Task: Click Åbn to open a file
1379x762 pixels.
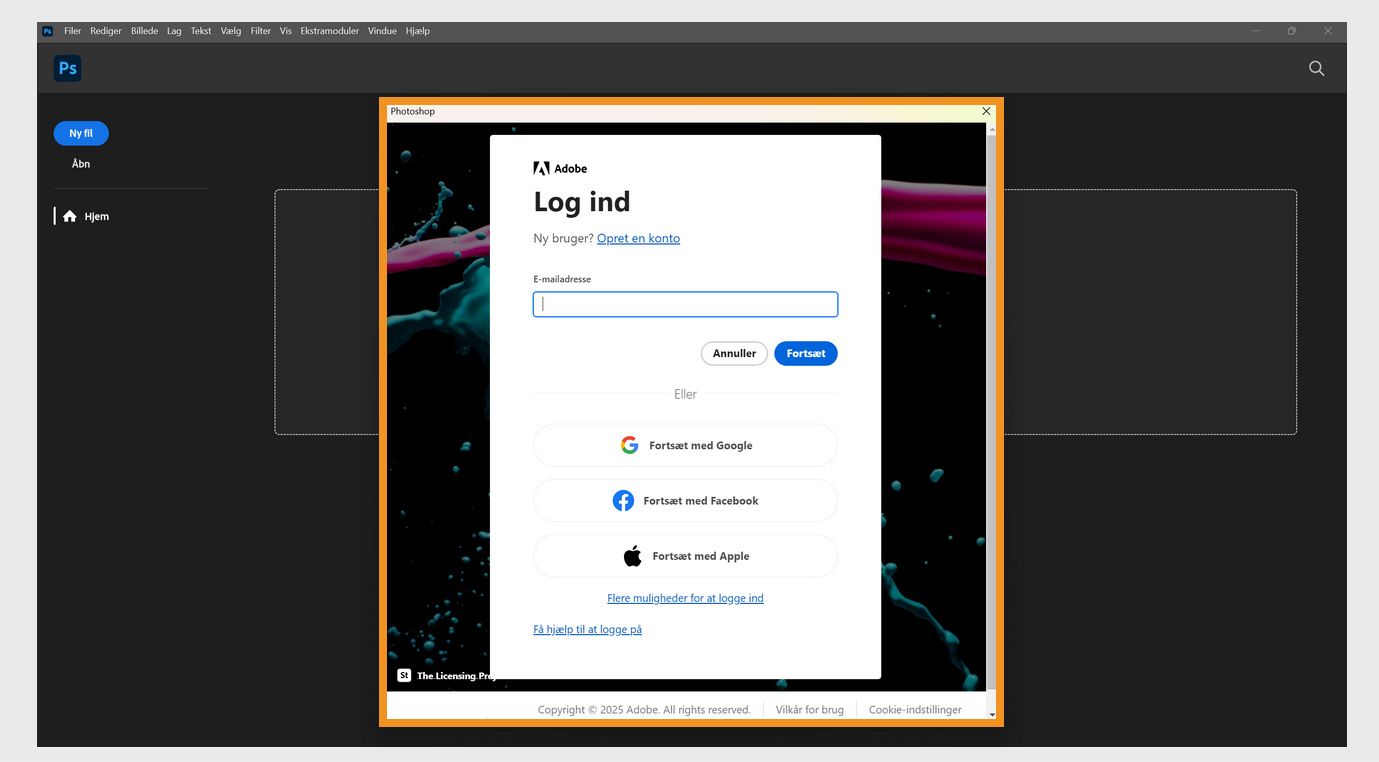Action: tap(80, 163)
